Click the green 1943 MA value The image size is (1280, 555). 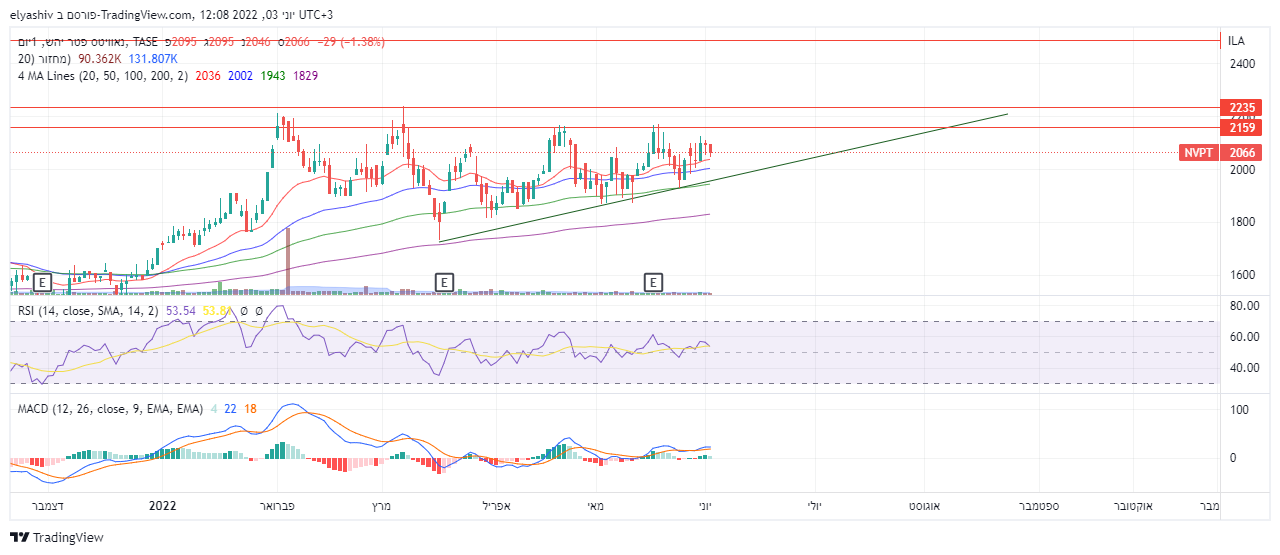[x=273, y=76]
